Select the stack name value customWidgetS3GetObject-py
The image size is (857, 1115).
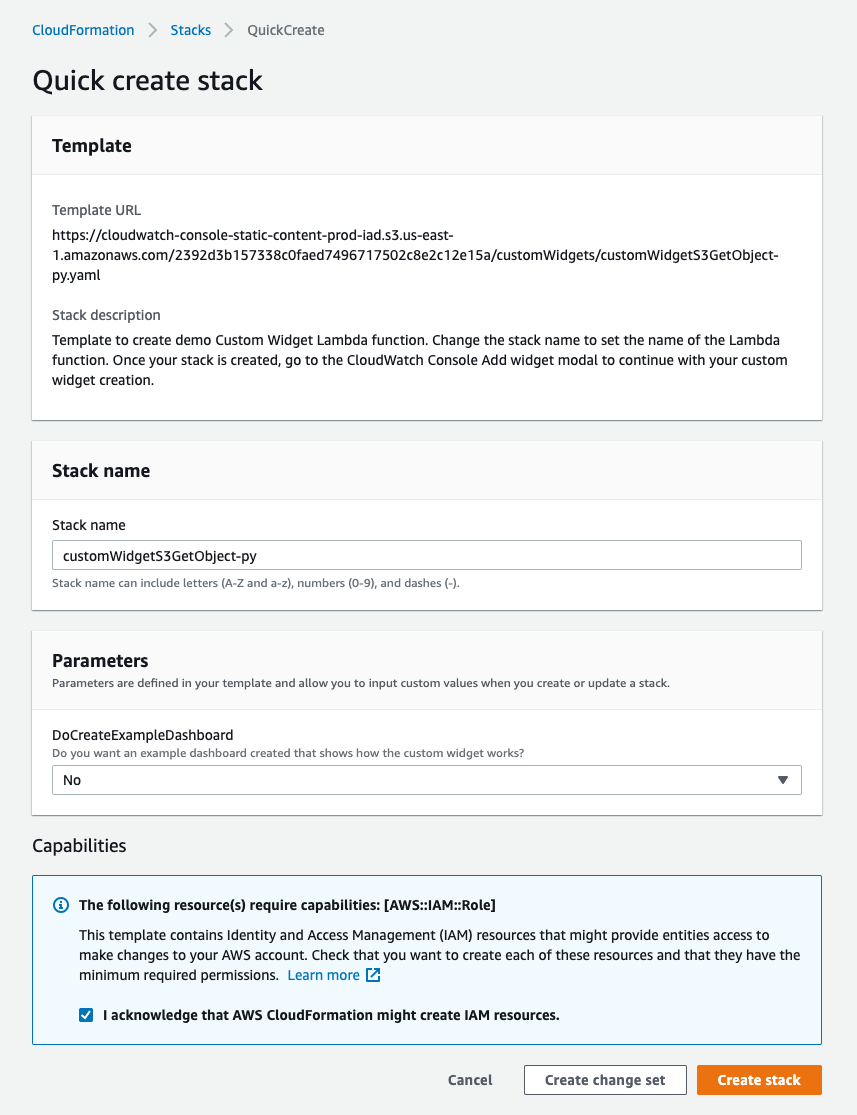pyautogui.click(x=160, y=554)
